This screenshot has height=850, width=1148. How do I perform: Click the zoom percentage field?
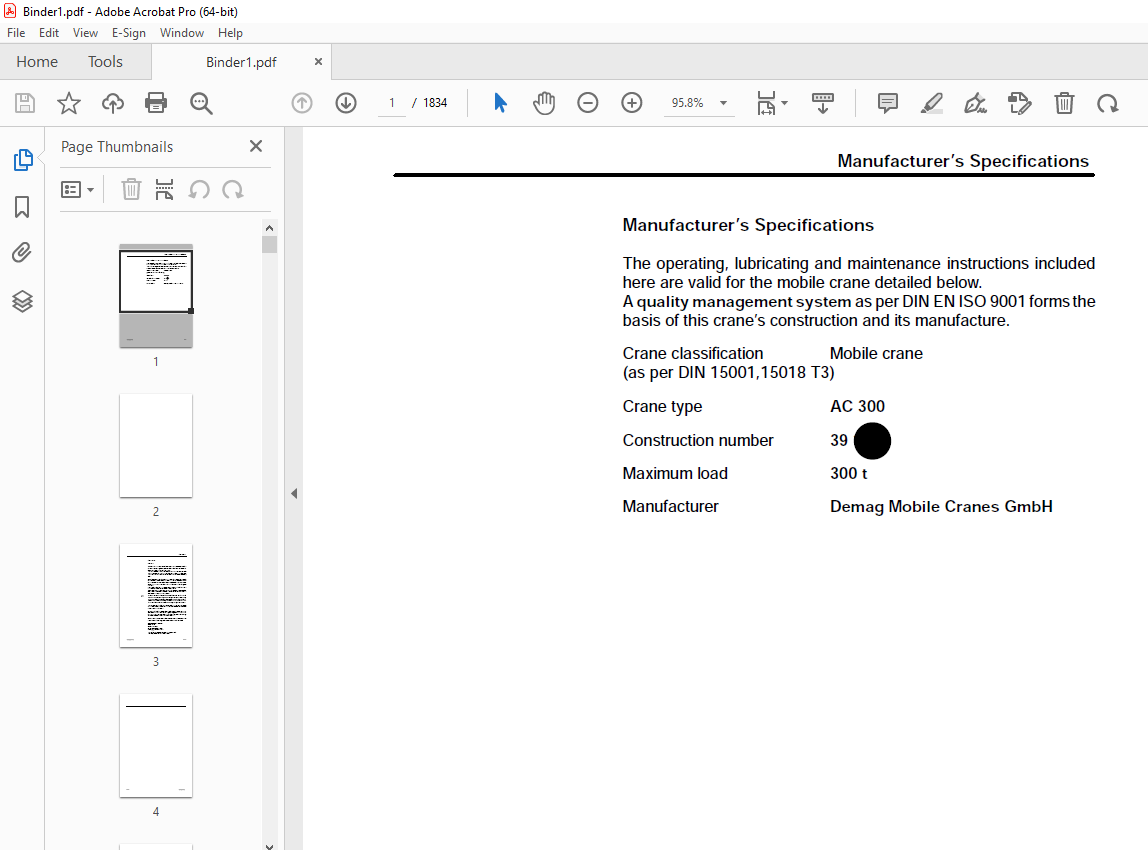pyautogui.click(x=688, y=103)
